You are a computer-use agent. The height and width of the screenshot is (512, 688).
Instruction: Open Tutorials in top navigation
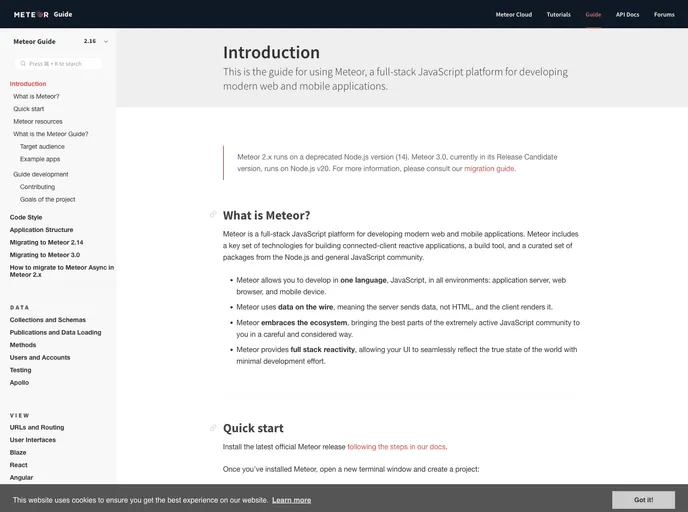click(x=559, y=14)
